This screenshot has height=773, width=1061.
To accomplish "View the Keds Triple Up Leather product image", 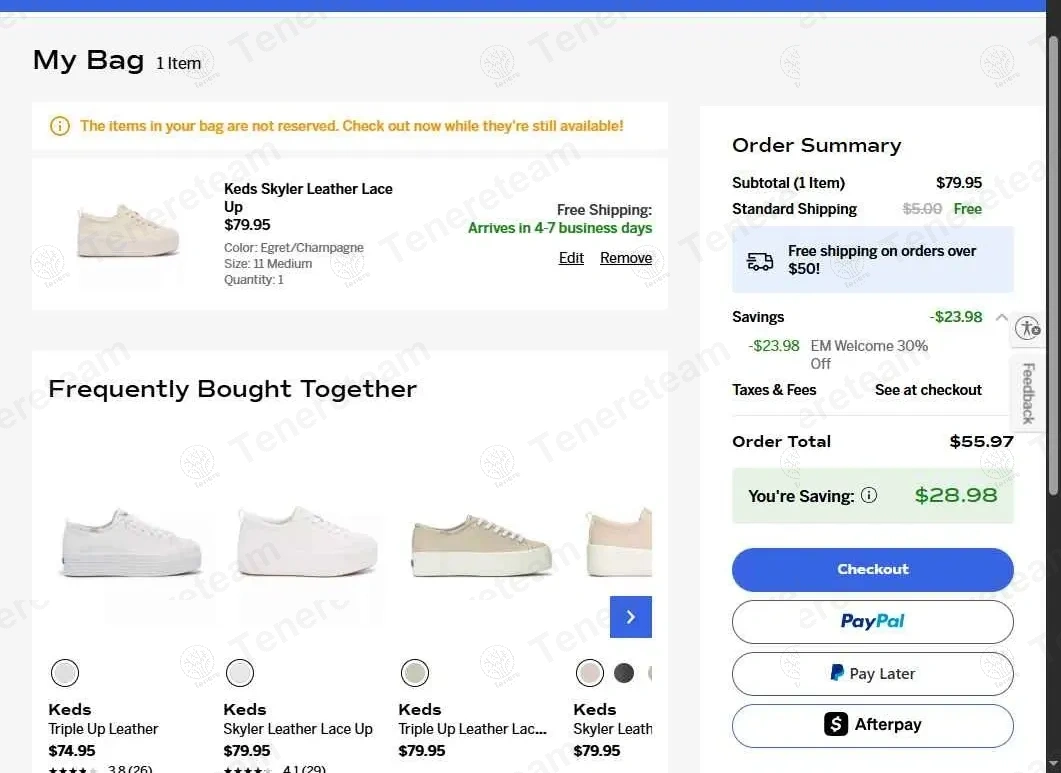I will (131, 543).
